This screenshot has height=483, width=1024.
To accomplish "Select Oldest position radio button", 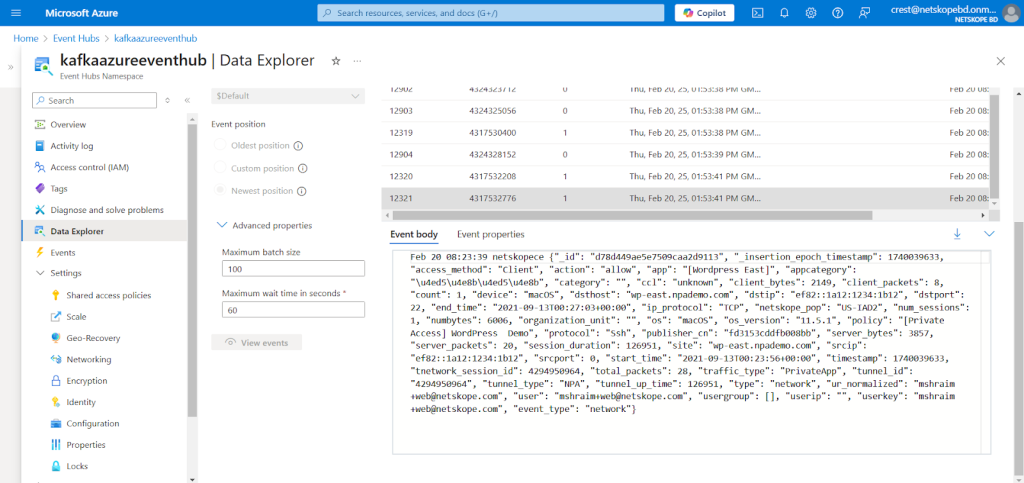I will 220,146.
